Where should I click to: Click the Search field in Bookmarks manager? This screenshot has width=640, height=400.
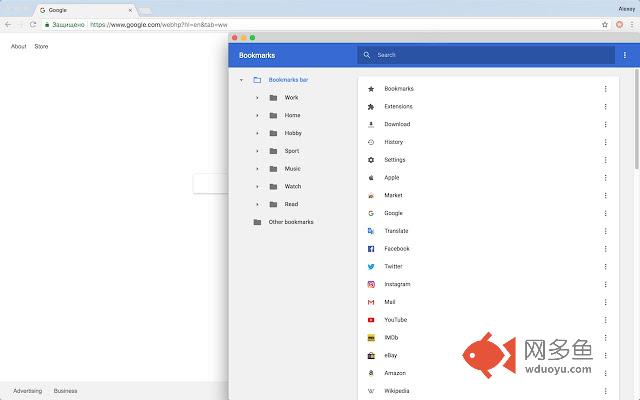486,55
